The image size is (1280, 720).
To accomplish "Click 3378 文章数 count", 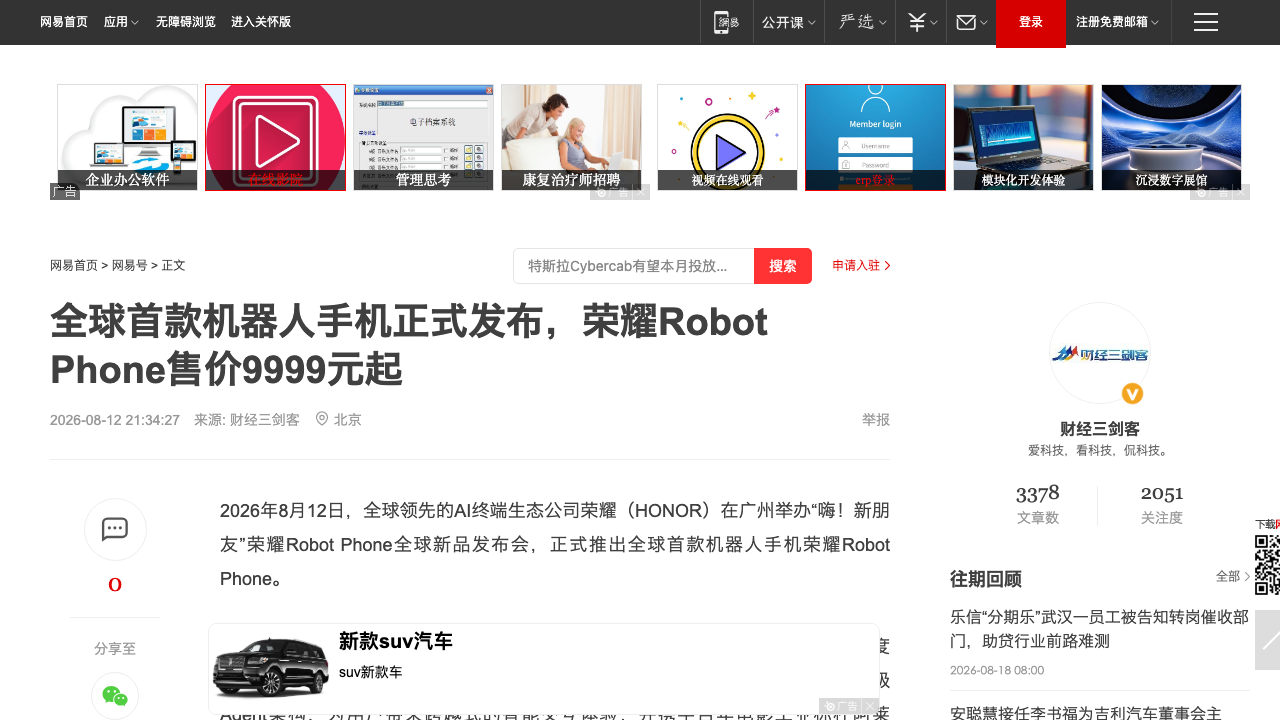I will (x=1038, y=505).
